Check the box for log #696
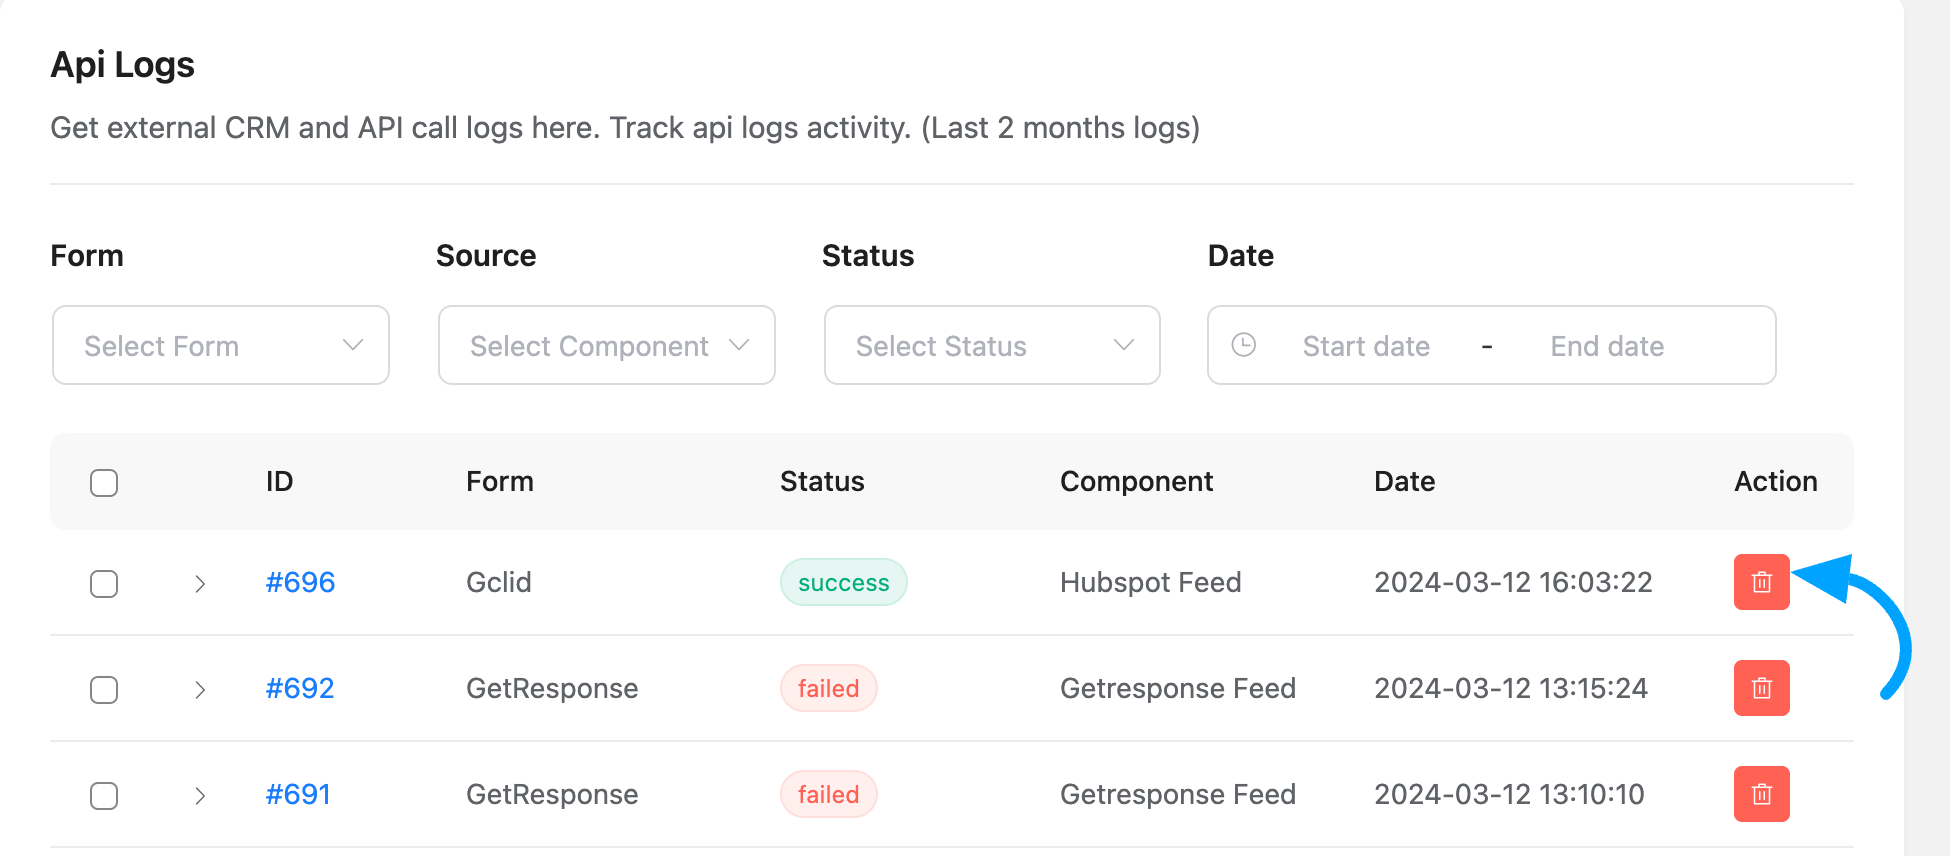 (x=104, y=584)
